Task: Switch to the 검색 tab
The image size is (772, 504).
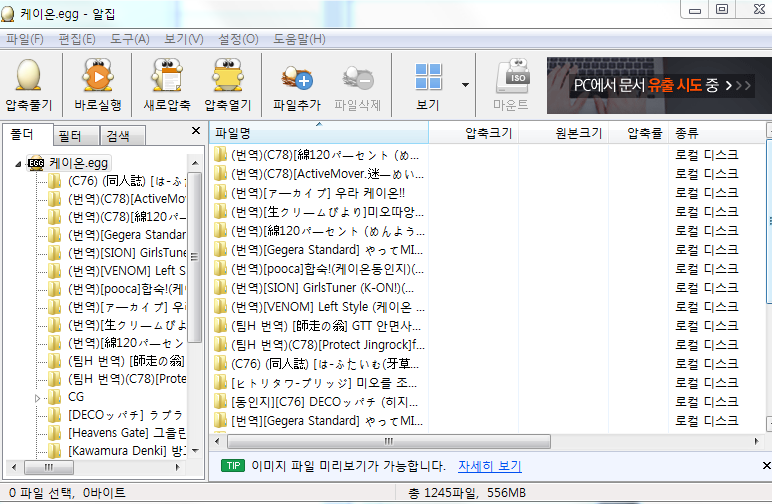Action: coord(117,136)
